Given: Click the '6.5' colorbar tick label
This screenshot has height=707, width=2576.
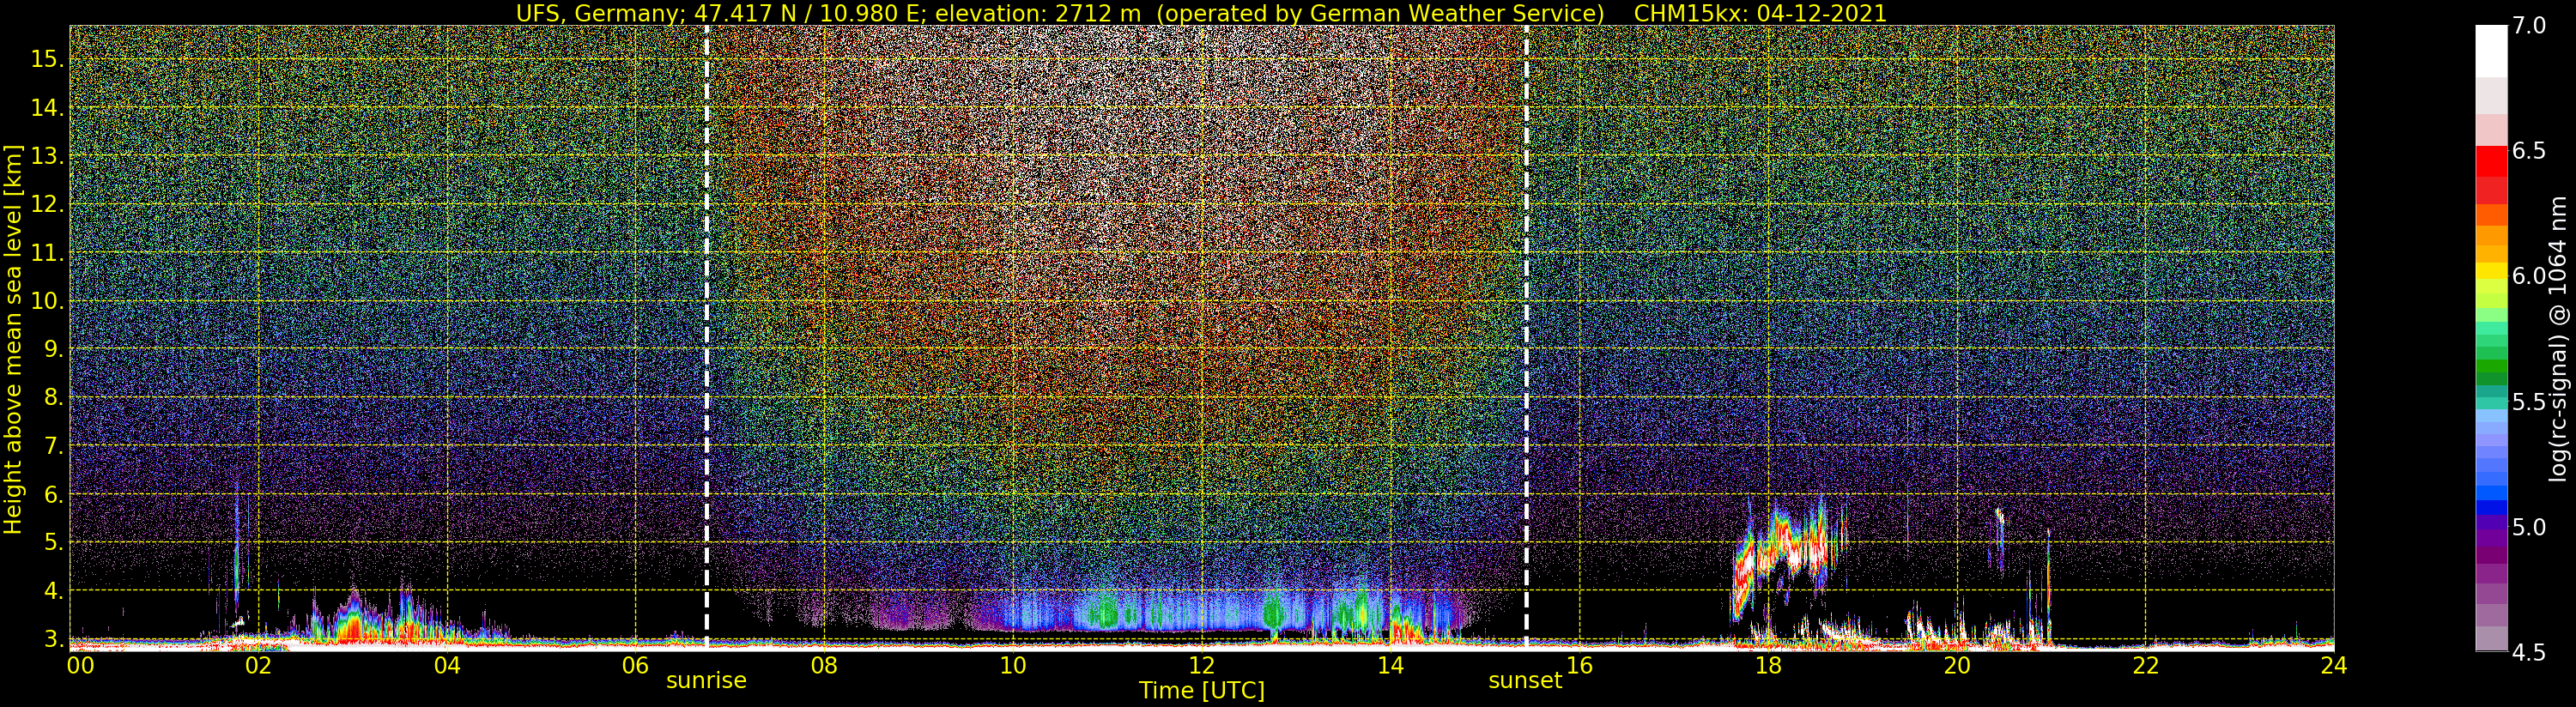Looking at the screenshot, I should pos(2529,151).
